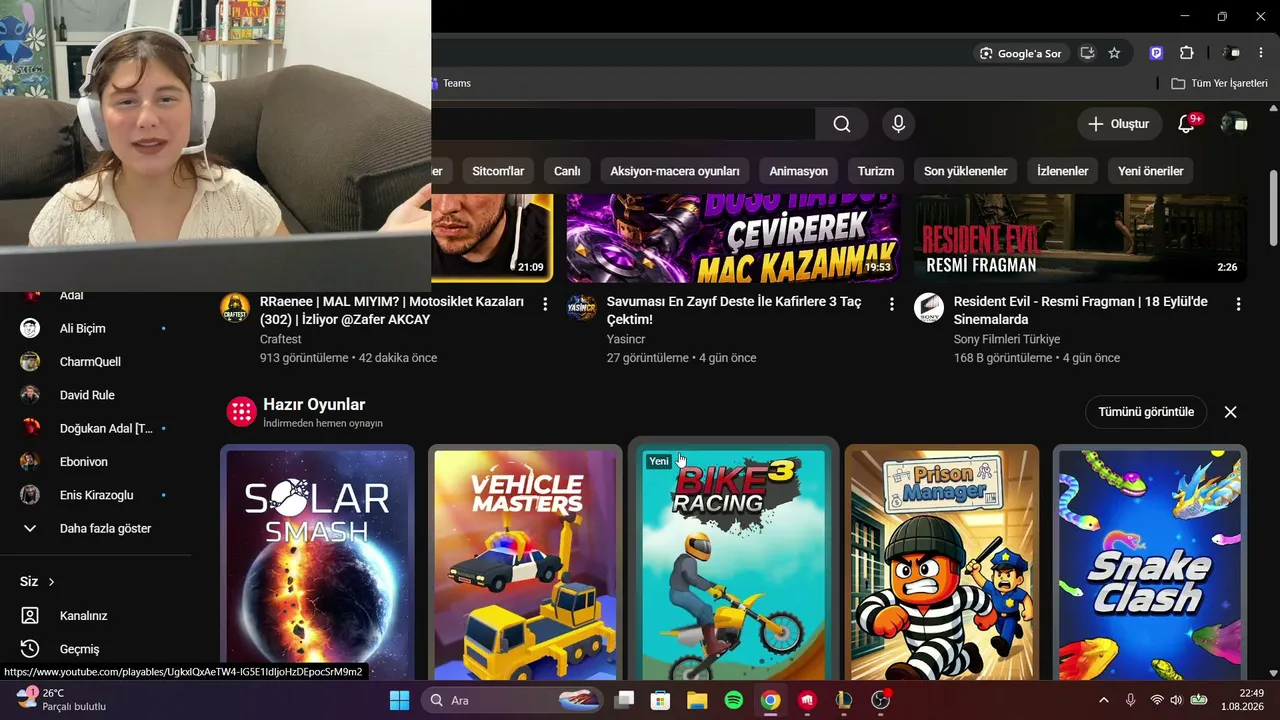Image resolution: width=1280 pixels, height=720 pixels.
Task: Open the Doğukan Adal subscription
Action: click(x=95, y=428)
